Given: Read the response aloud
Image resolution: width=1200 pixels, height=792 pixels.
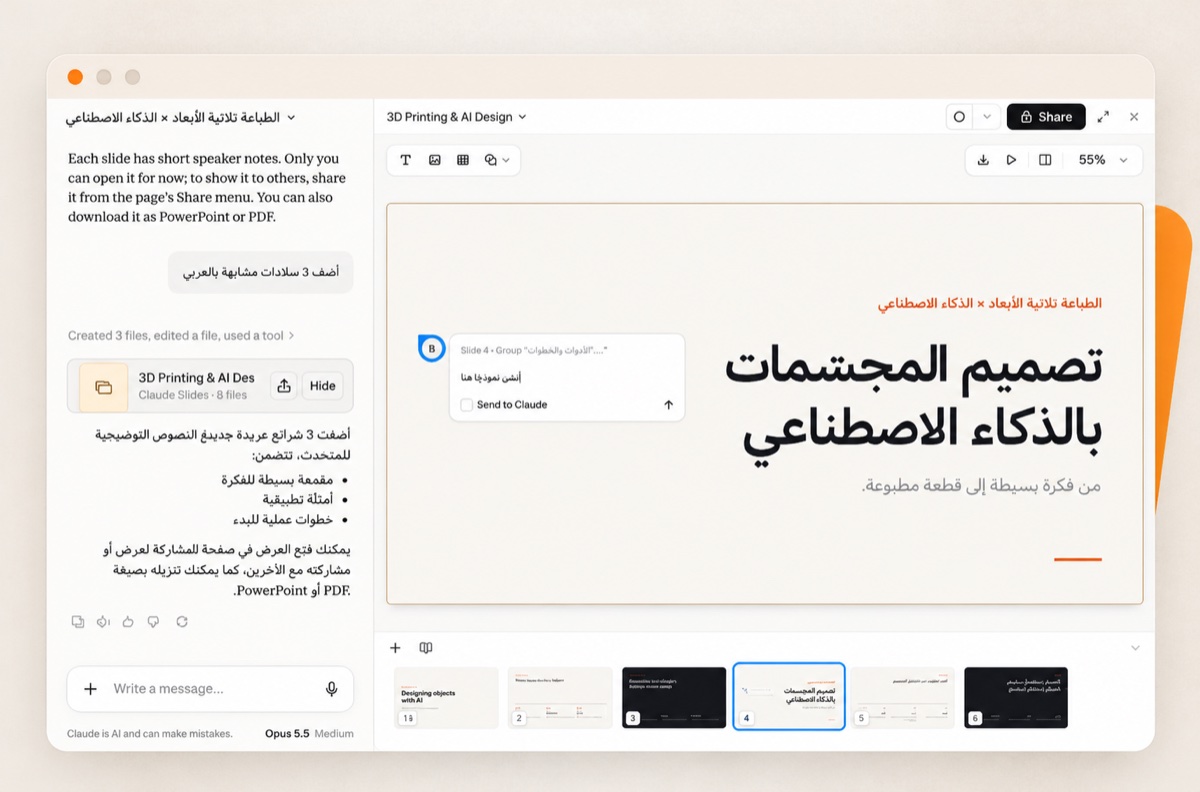Looking at the screenshot, I should tap(103, 622).
